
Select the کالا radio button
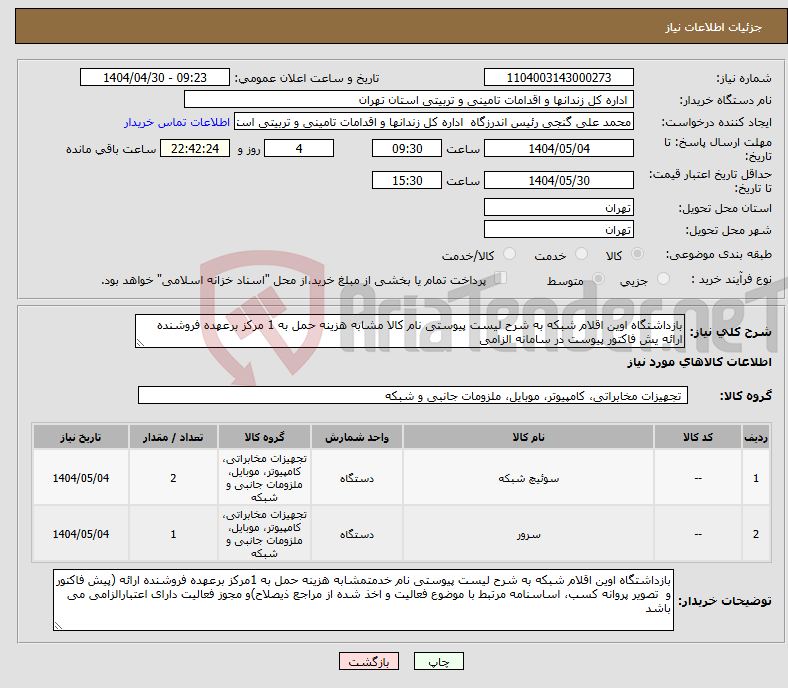(637, 254)
